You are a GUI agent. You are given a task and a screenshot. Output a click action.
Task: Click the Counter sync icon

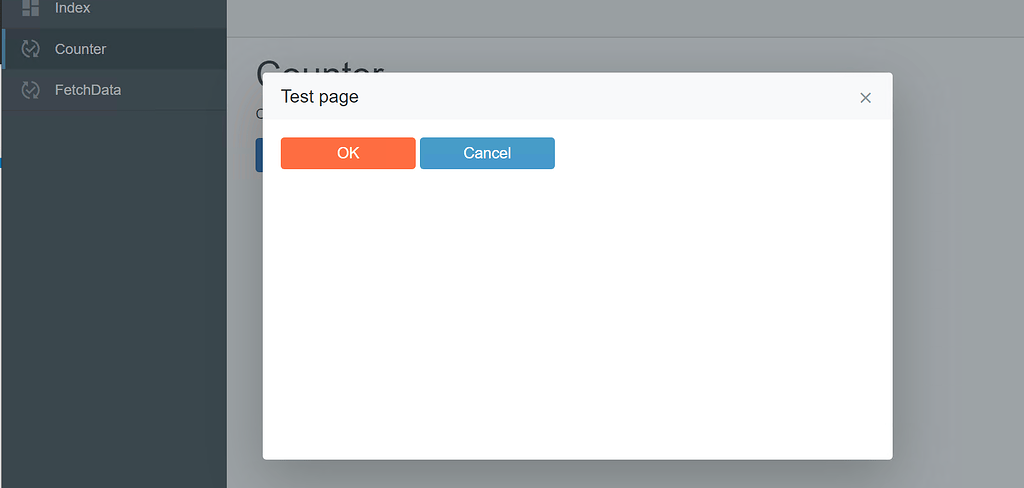(x=30, y=49)
